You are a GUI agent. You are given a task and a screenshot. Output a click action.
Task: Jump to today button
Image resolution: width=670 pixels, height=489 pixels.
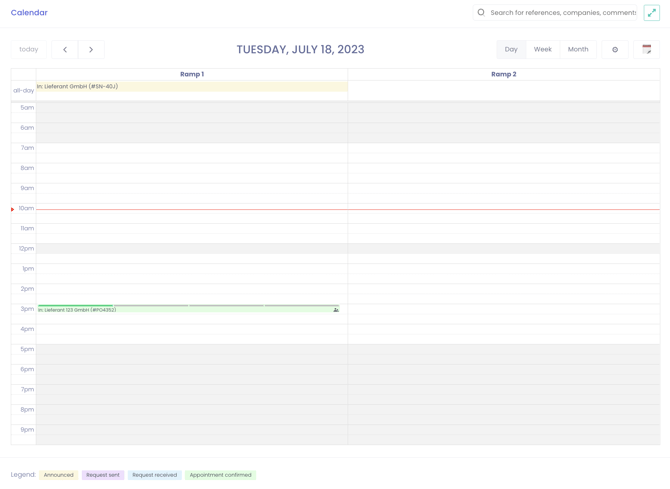[29, 49]
